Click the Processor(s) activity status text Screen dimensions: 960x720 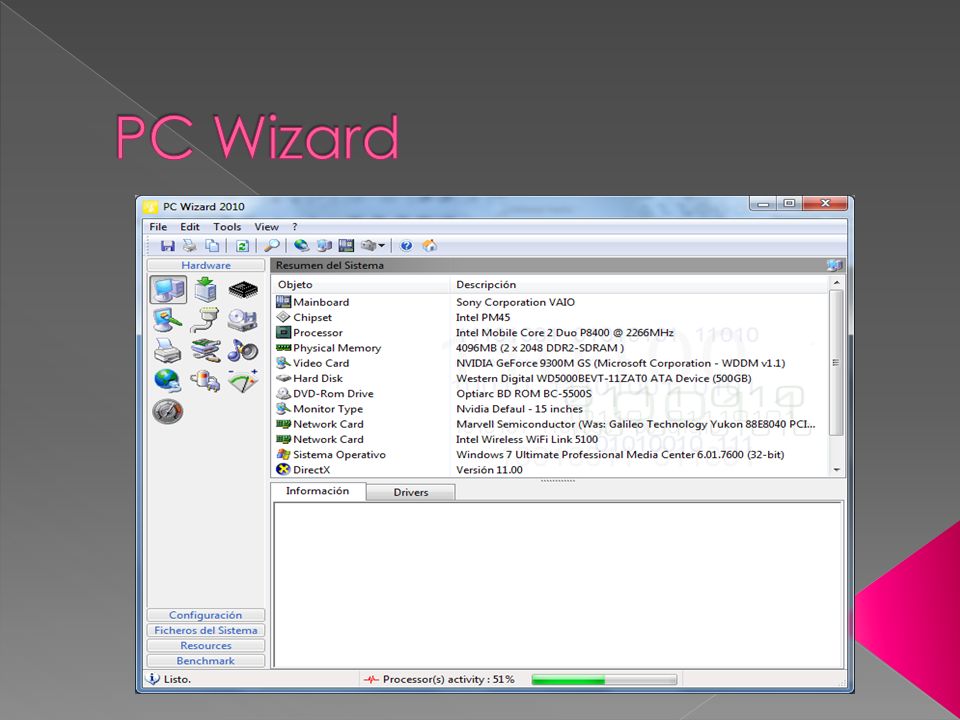click(x=448, y=680)
